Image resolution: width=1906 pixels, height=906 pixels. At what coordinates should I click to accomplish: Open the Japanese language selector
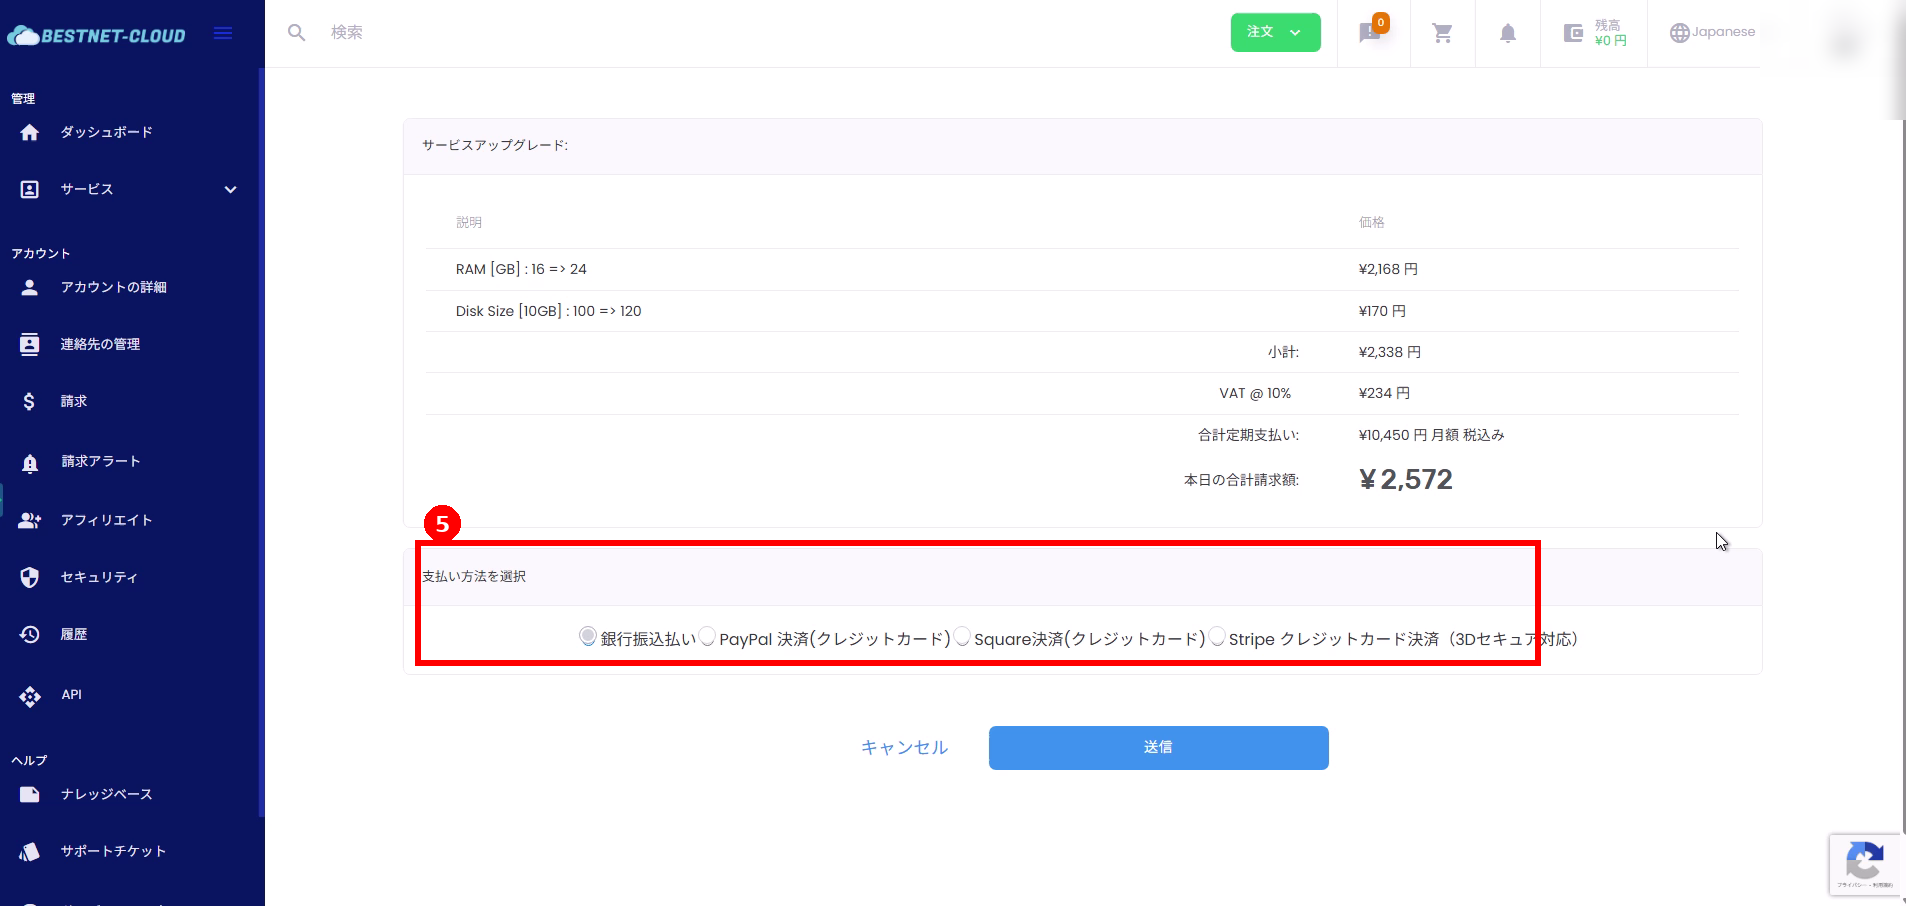point(1712,32)
